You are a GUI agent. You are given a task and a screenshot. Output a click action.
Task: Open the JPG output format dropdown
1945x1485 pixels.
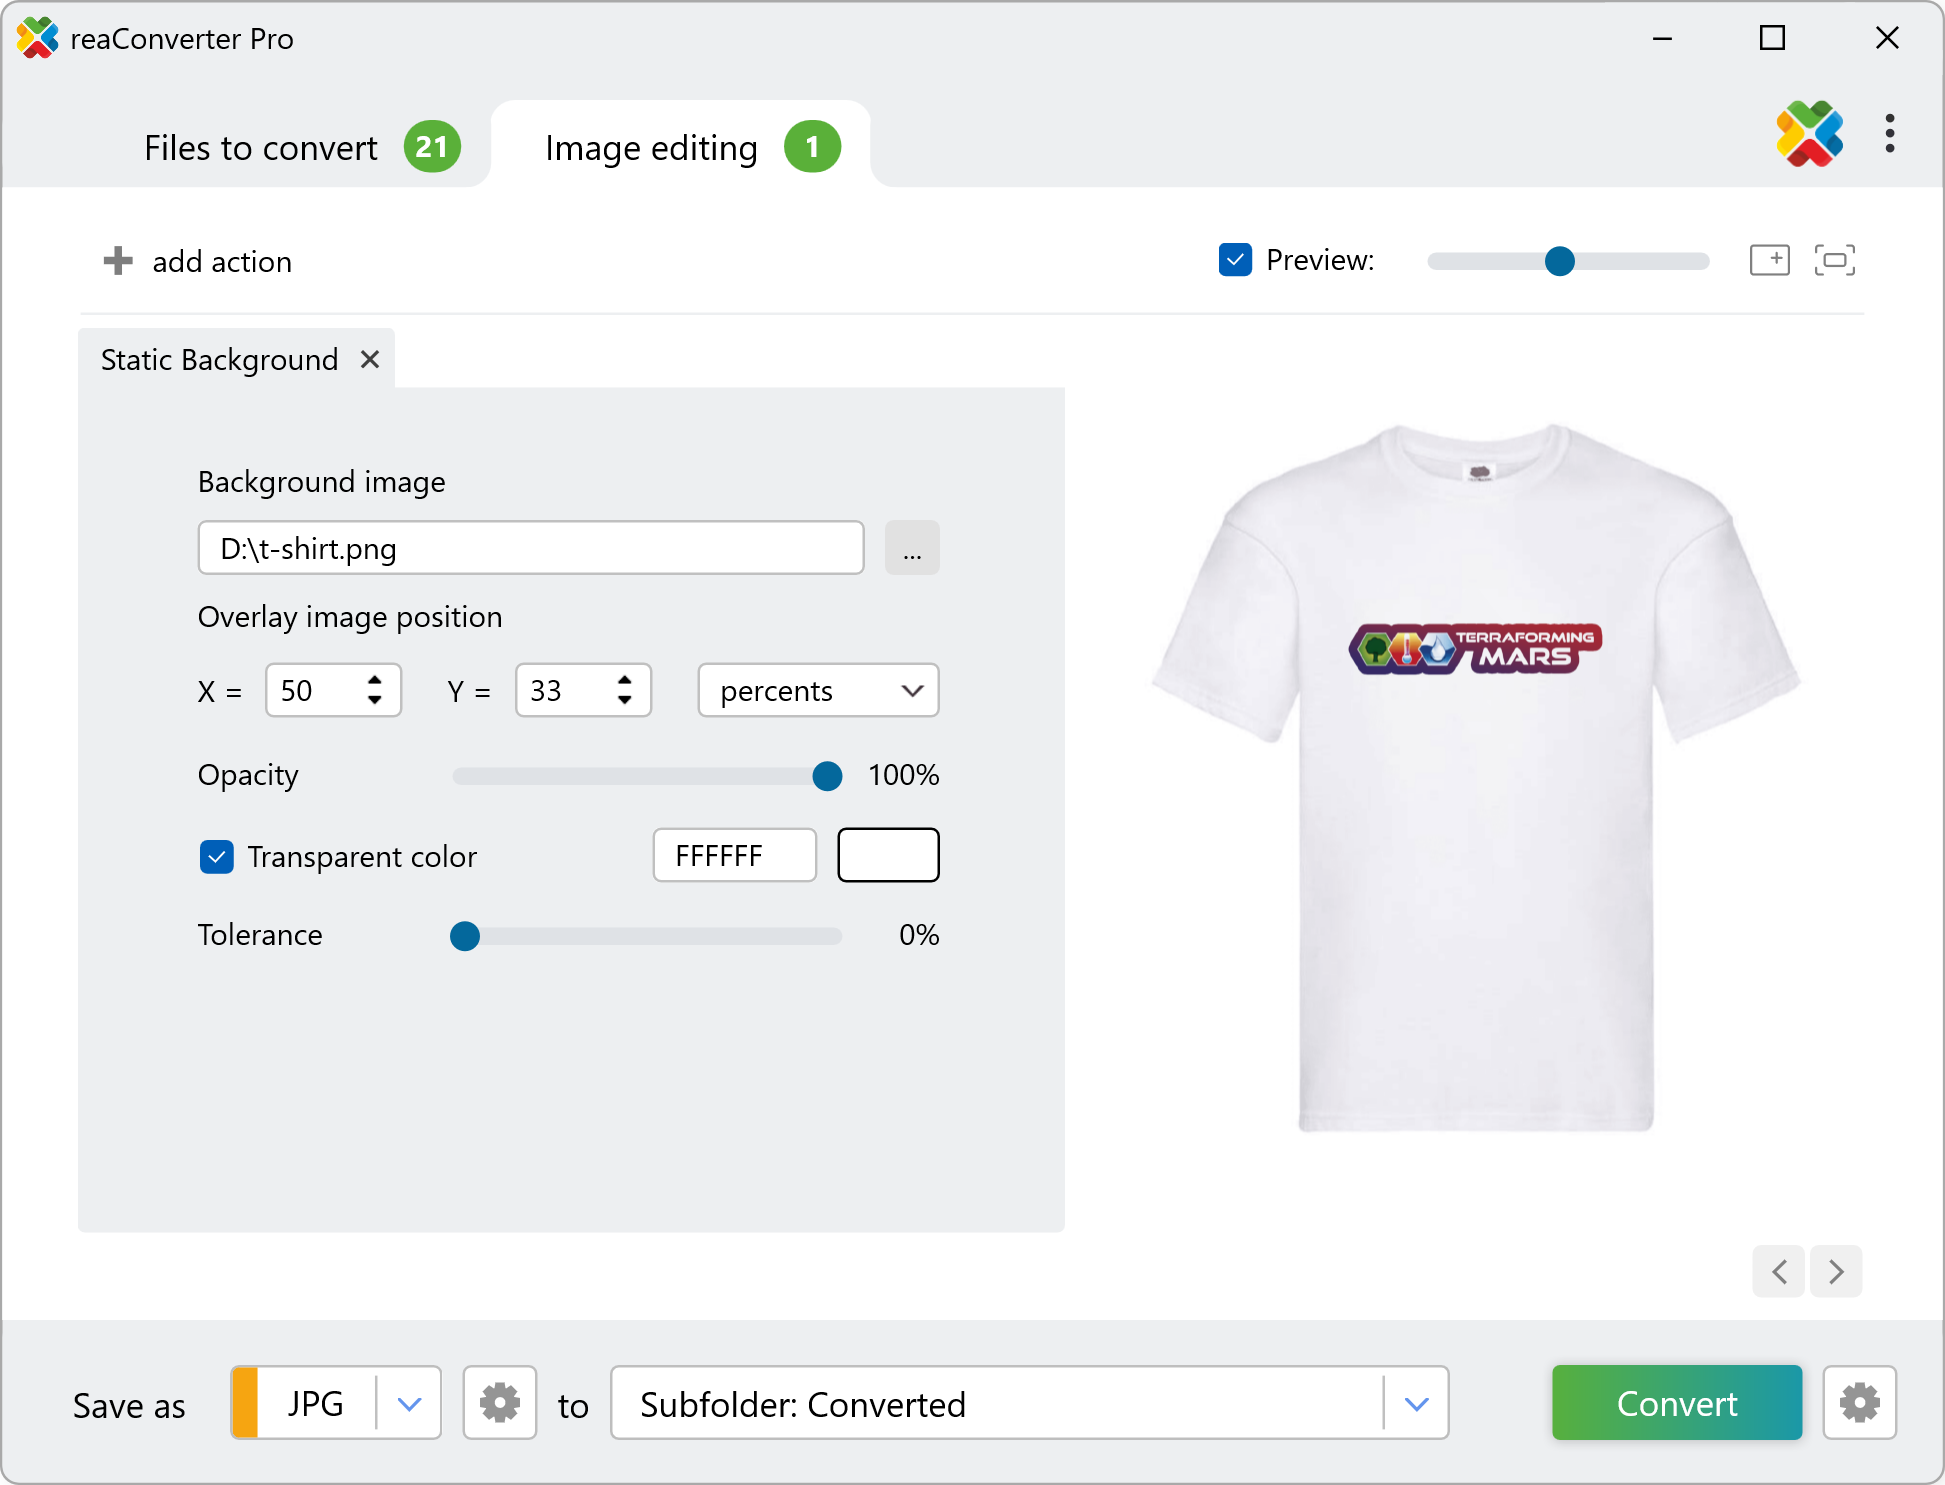(x=409, y=1403)
